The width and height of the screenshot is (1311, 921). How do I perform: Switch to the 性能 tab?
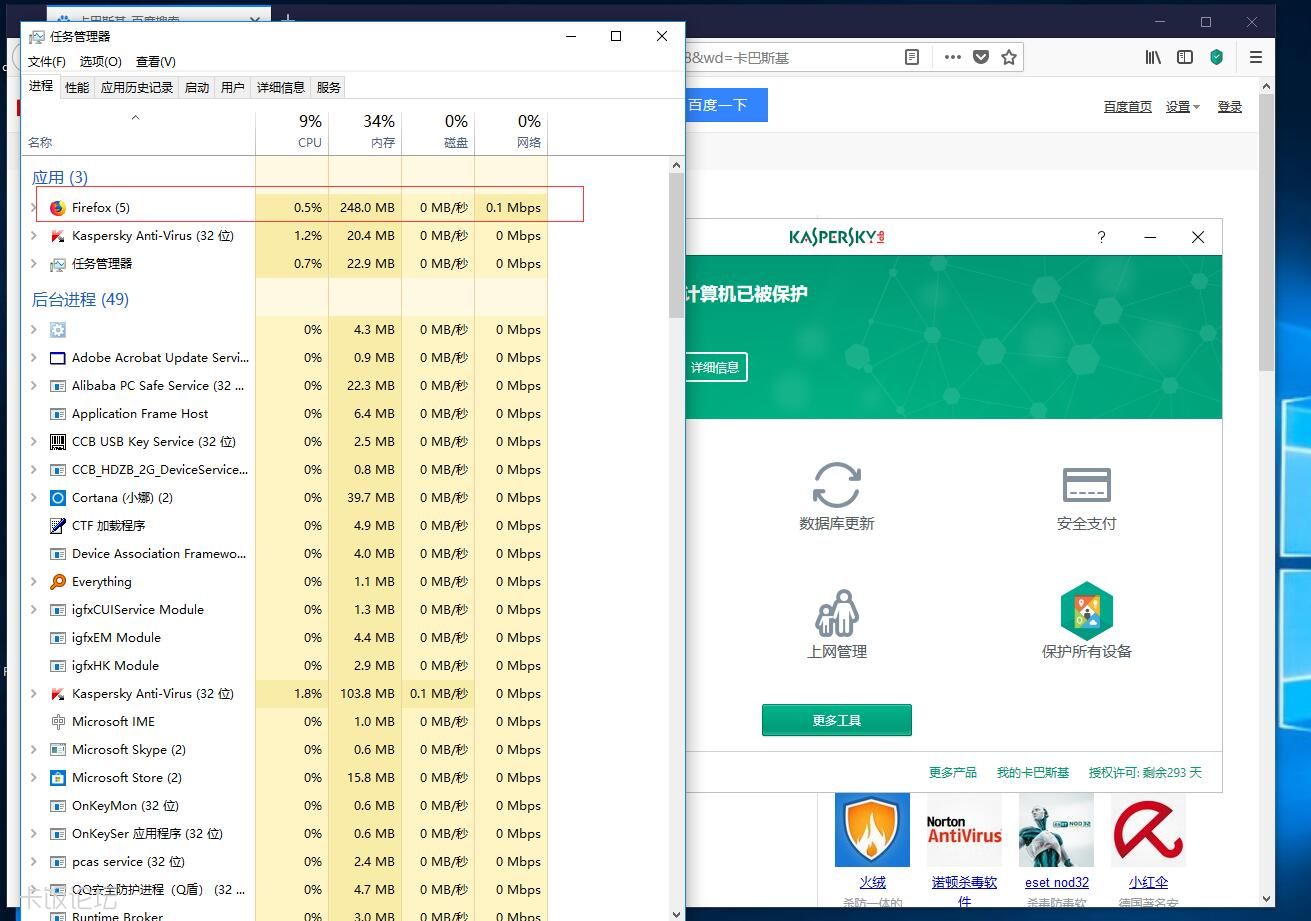[77, 88]
